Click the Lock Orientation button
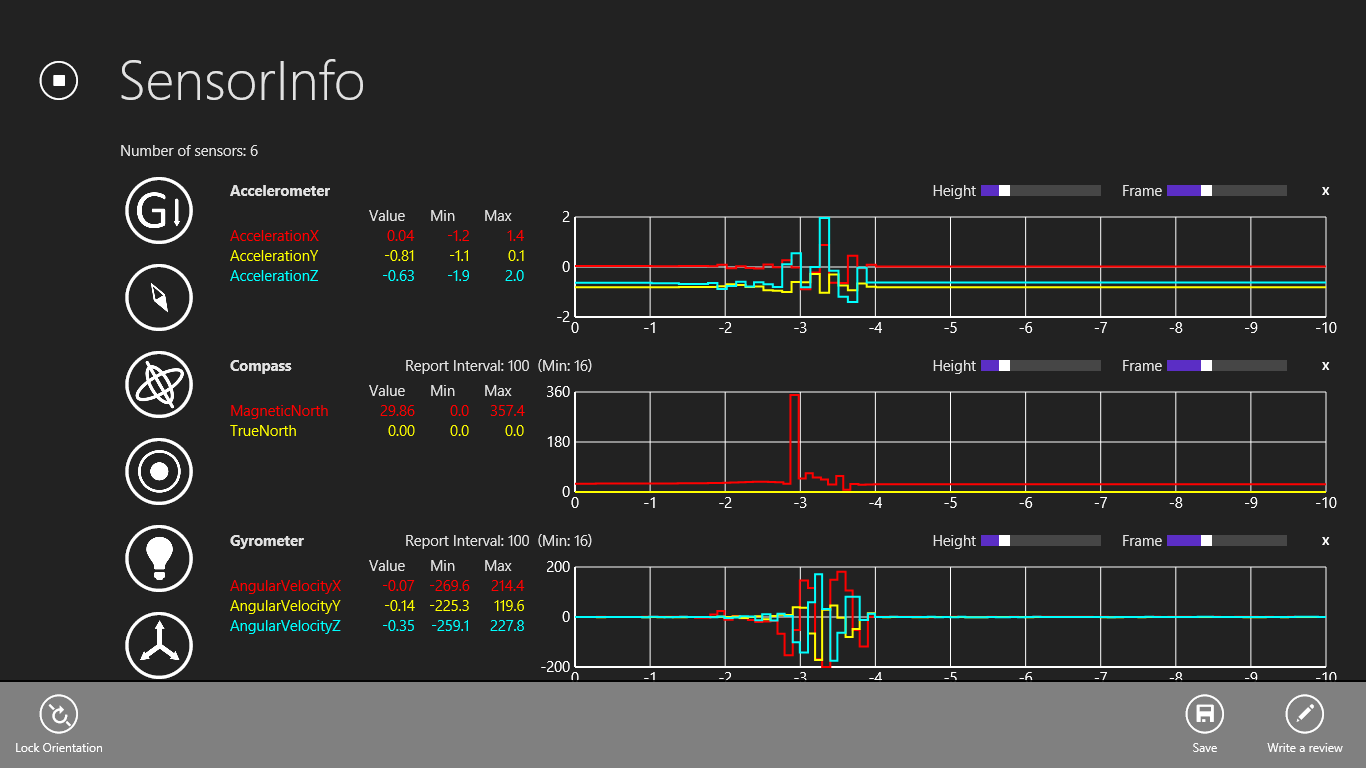This screenshot has height=768, width=1366. tap(59, 715)
